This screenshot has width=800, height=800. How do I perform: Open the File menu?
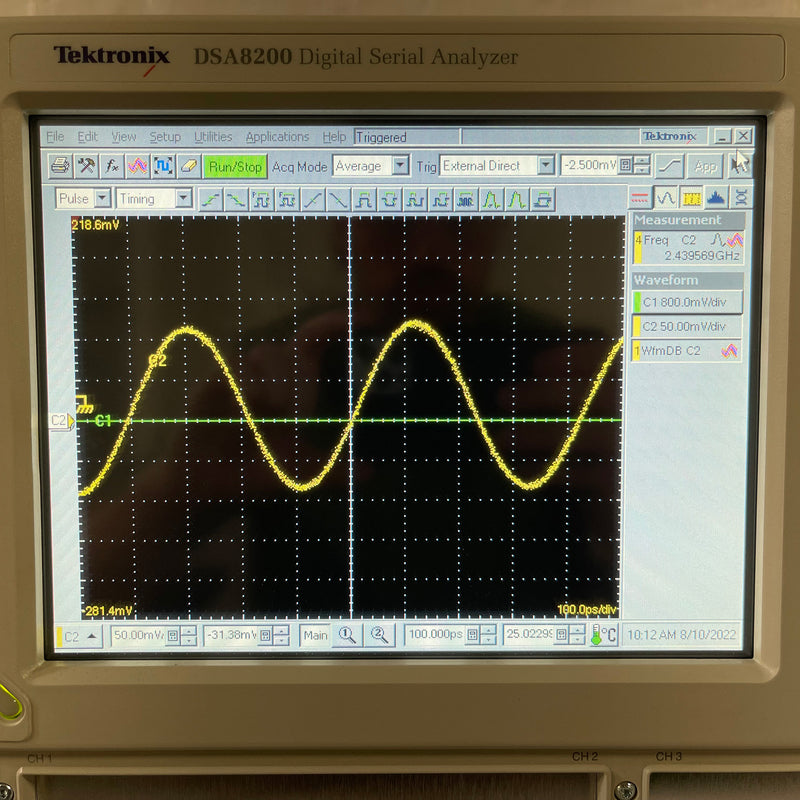(55, 136)
